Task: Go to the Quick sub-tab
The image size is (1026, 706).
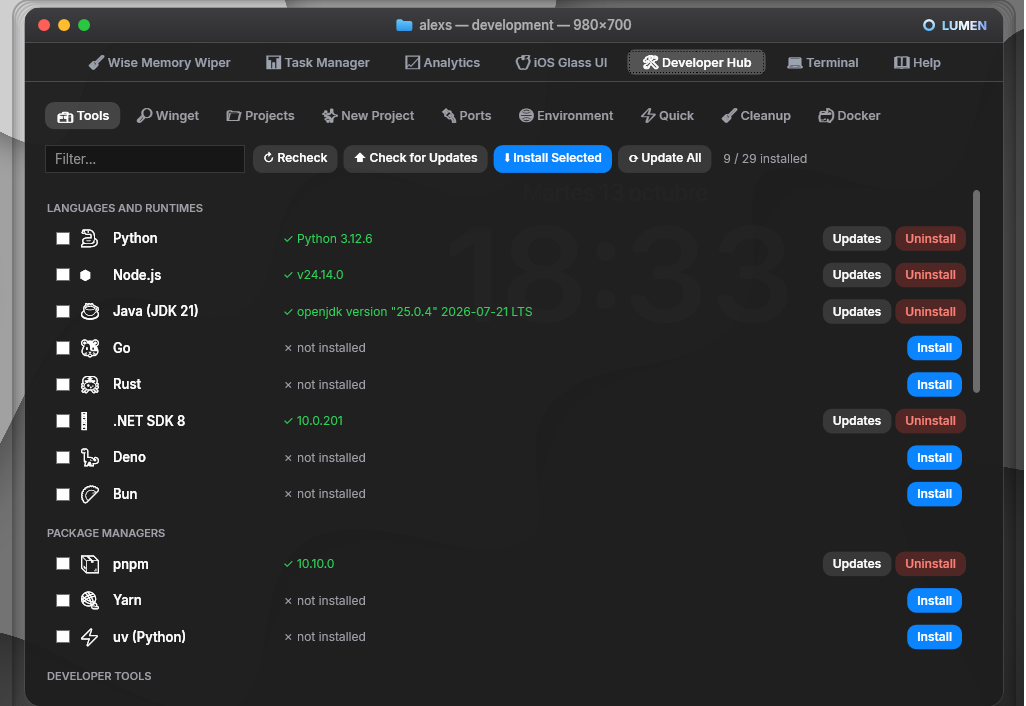Action: pos(667,116)
